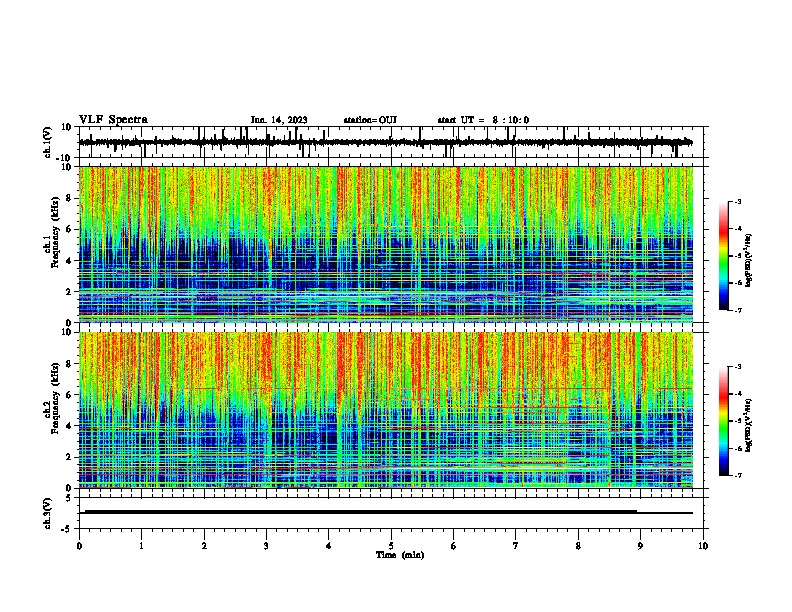Click the station name label above the plot
The height and width of the screenshot is (612, 792).
click(x=370, y=120)
